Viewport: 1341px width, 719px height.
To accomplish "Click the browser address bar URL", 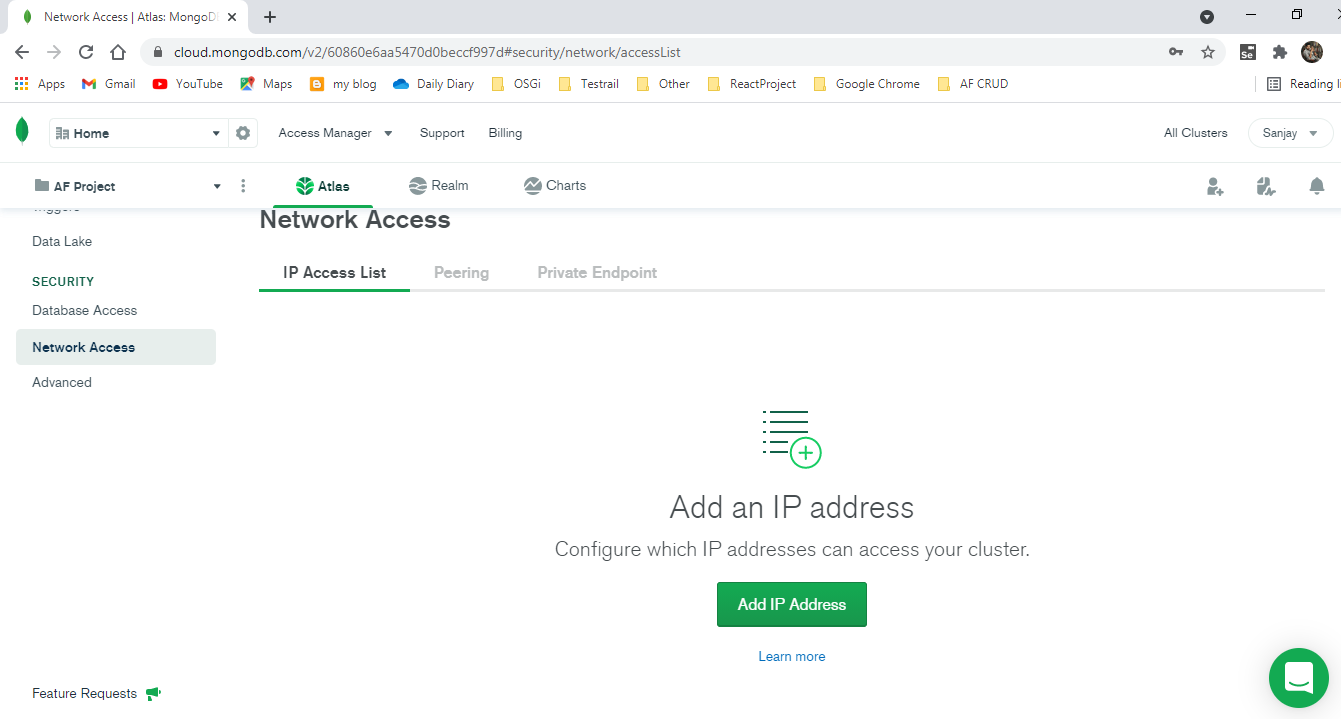I will (x=427, y=52).
